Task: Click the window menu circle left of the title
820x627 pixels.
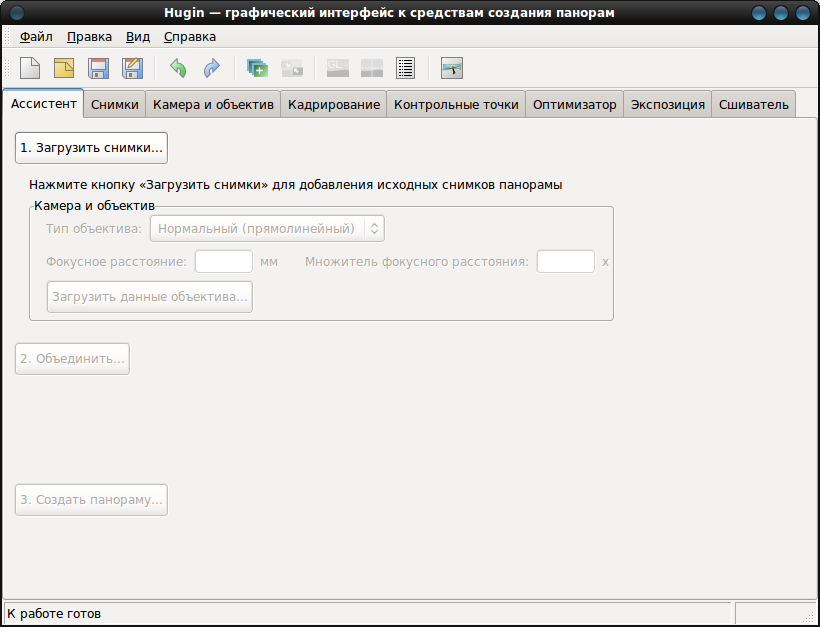Action: (x=17, y=13)
